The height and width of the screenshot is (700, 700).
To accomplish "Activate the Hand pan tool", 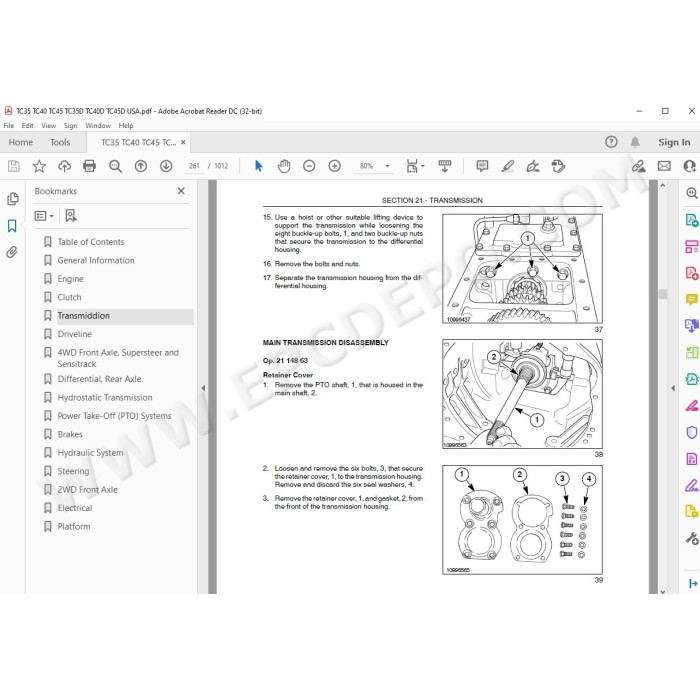I will (283, 166).
